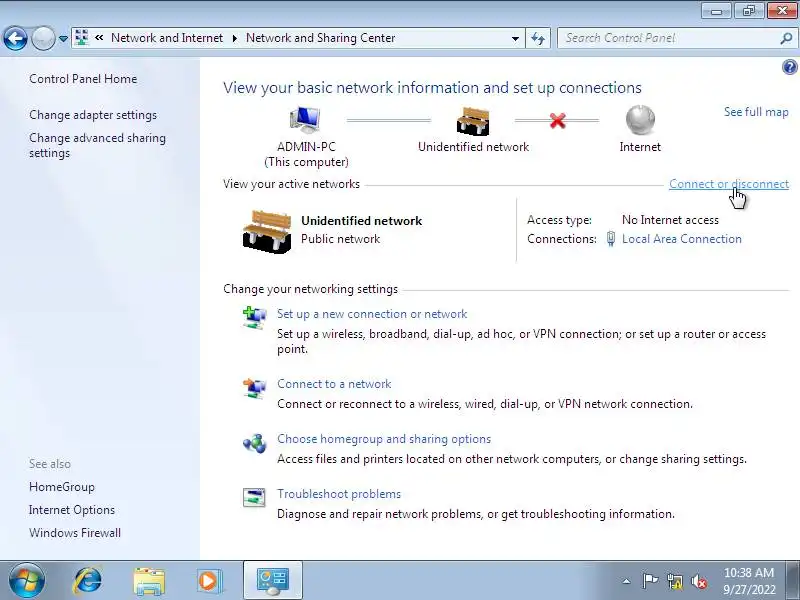Launch Windows Media Player from taskbar

coord(209,581)
